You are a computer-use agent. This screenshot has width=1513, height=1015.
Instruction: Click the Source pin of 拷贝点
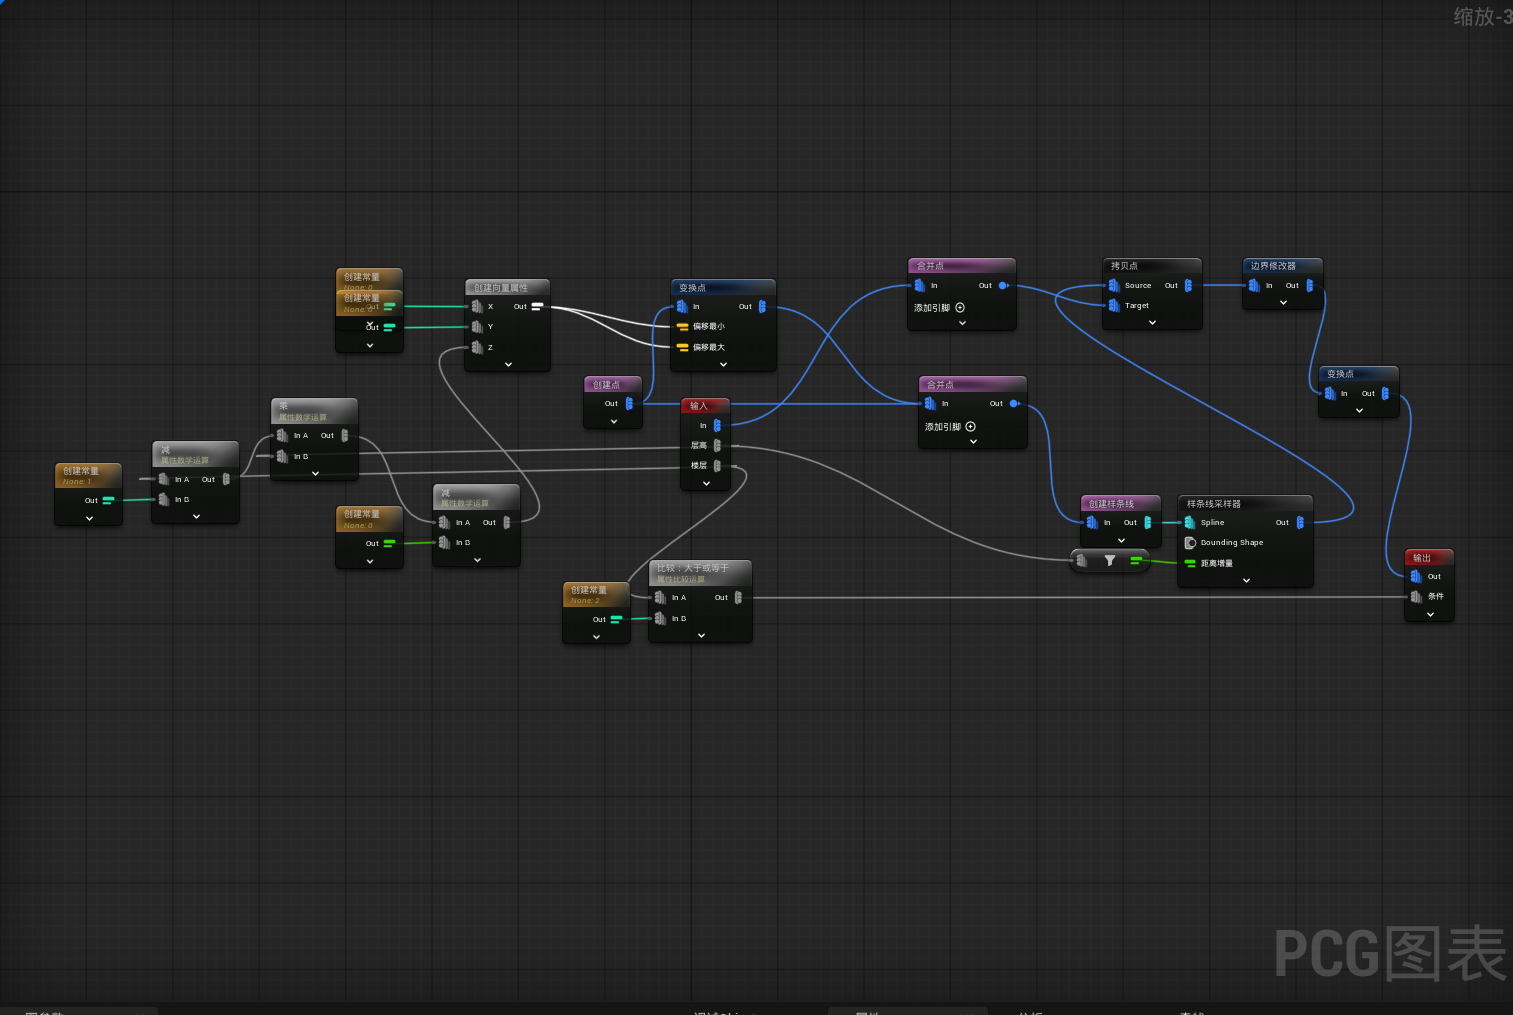click(1114, 286)
